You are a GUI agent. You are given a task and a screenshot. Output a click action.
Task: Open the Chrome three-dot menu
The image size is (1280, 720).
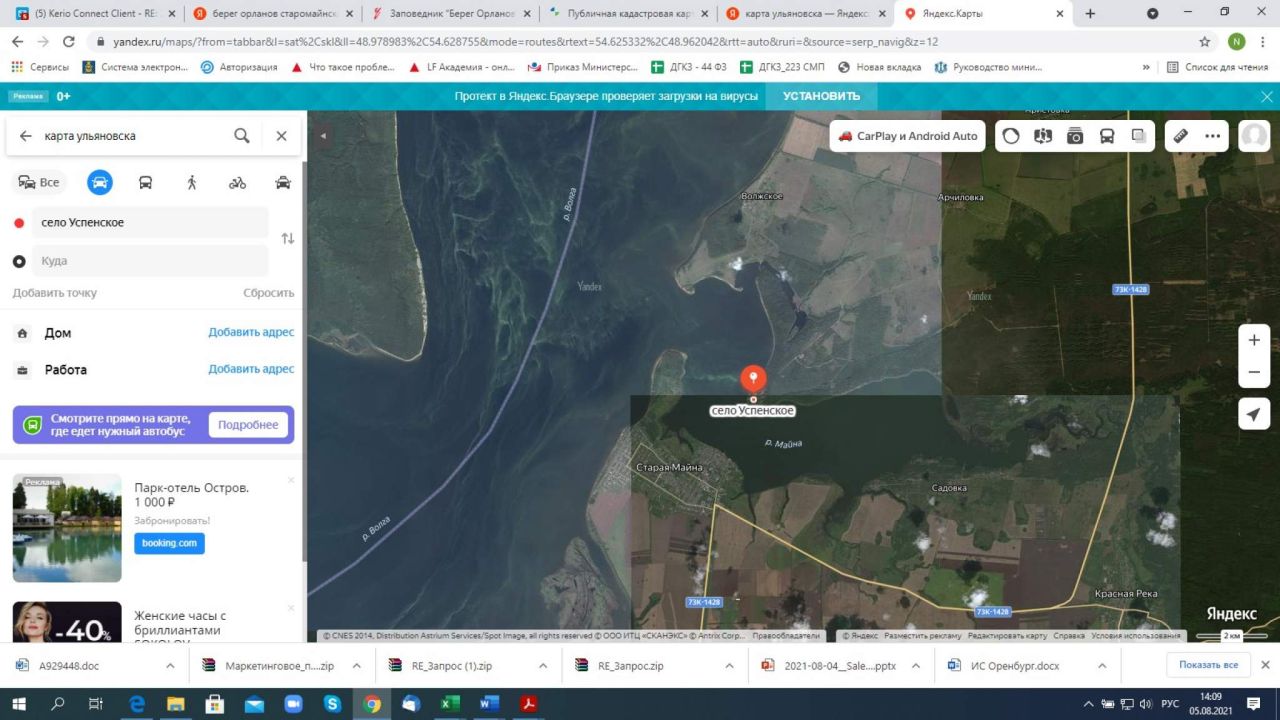pyautogui.click(x=1264, y=42)
